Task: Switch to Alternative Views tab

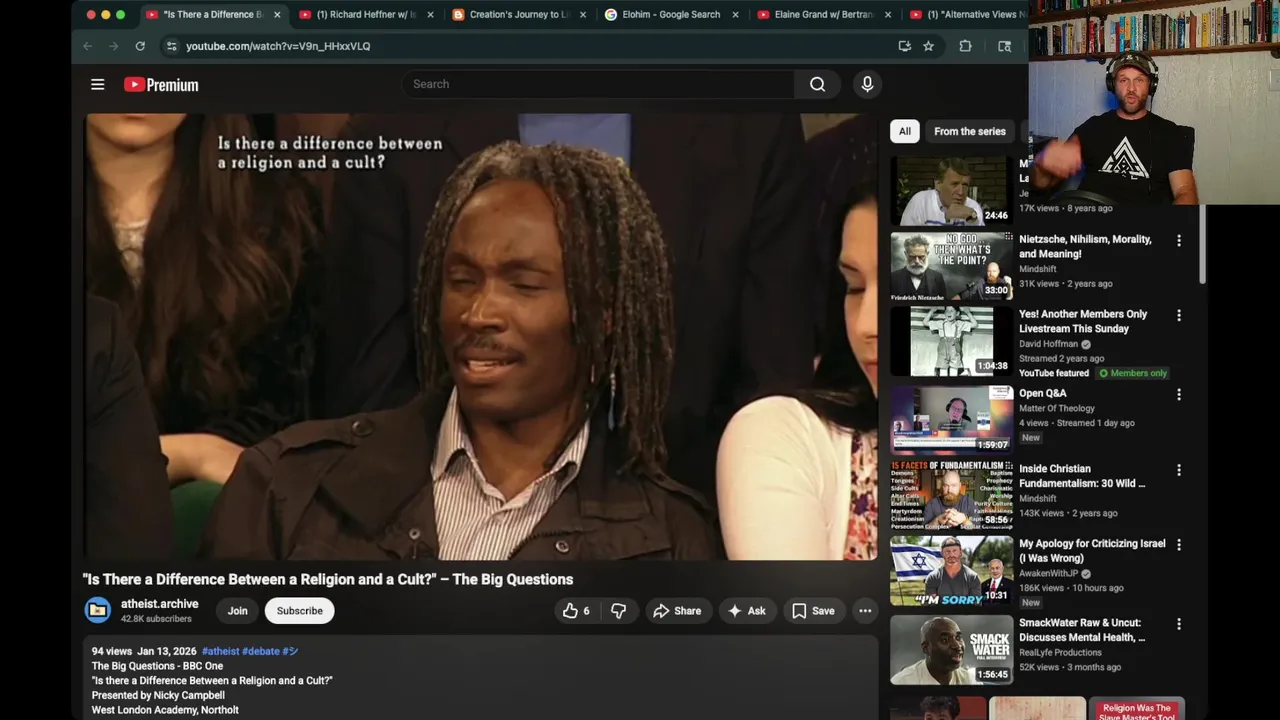Action: pyautogui.click(x=967, y=15)
